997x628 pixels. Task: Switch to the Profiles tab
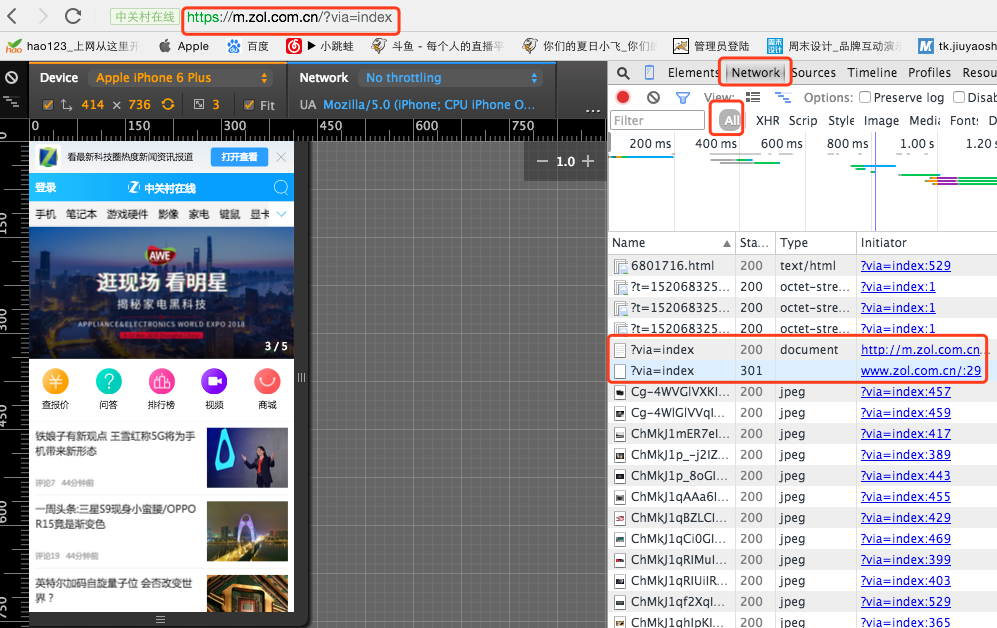click(x=930, y=72)
